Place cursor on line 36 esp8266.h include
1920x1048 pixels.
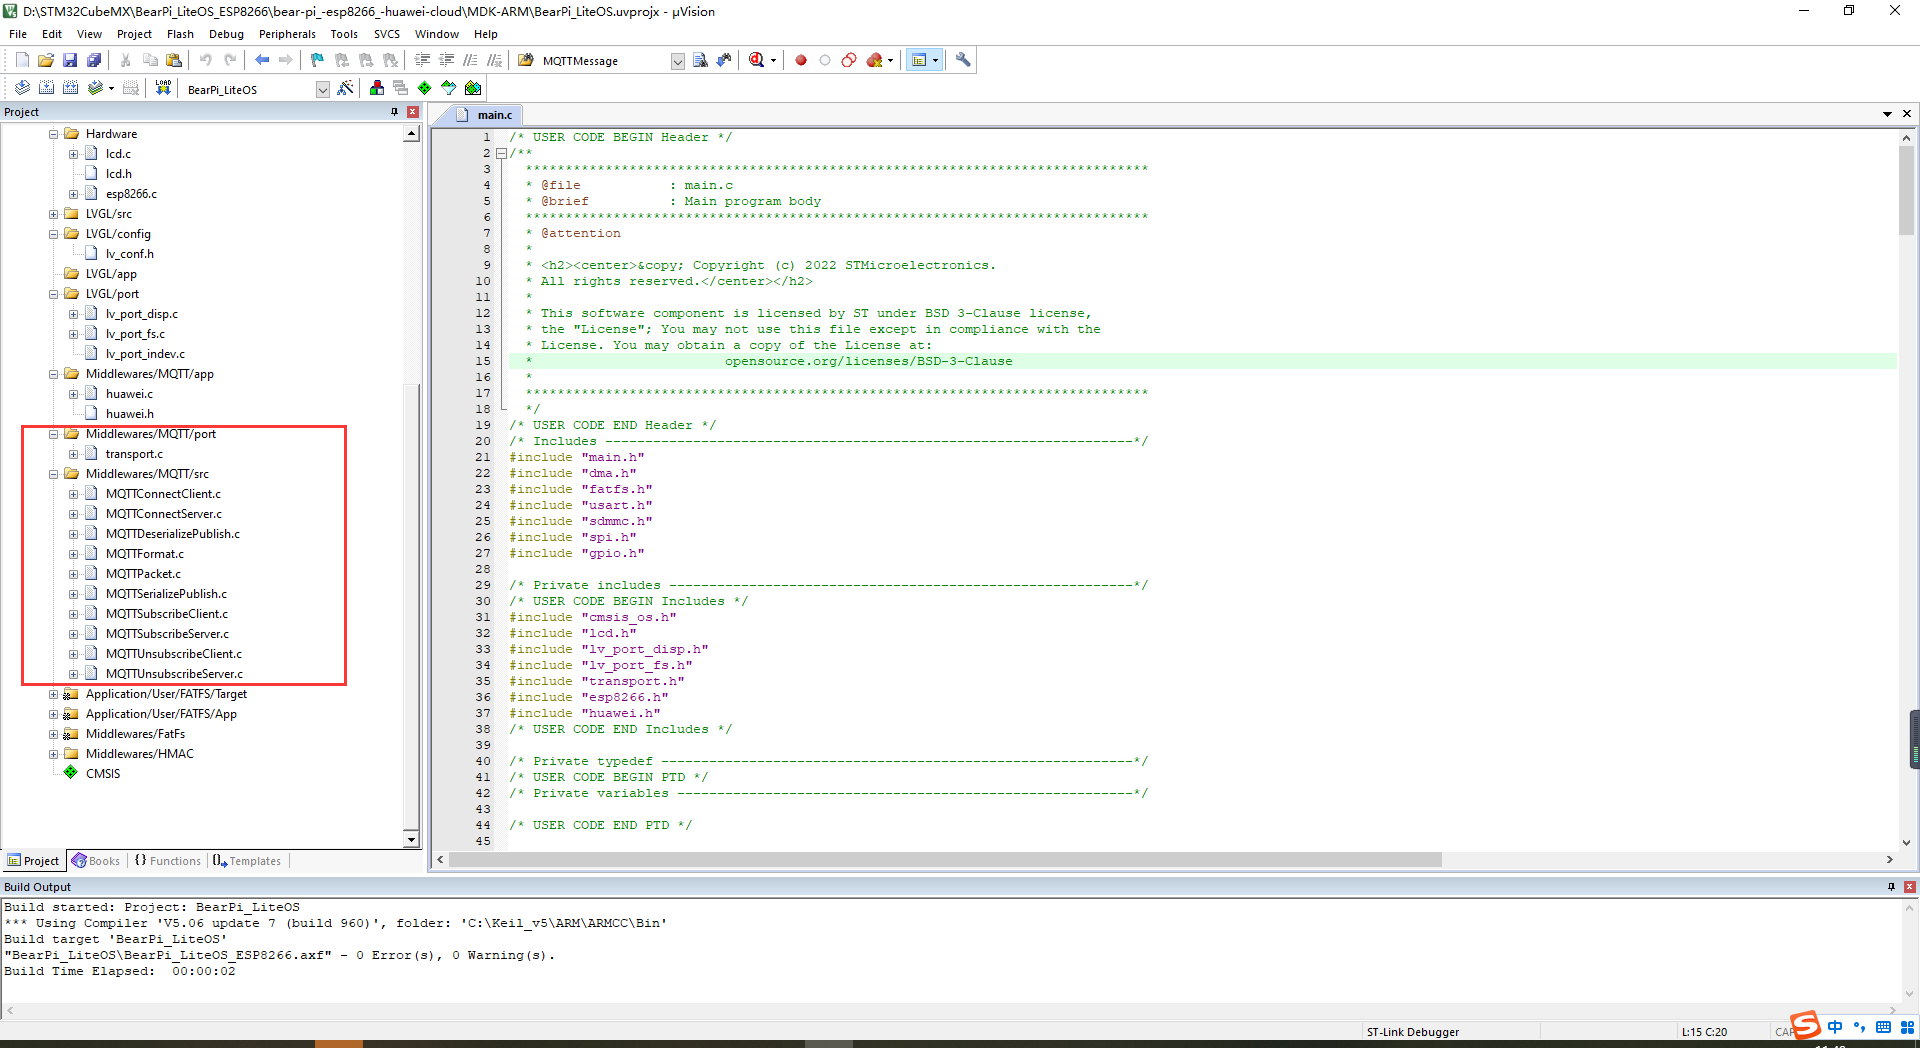tap(589, 698)
